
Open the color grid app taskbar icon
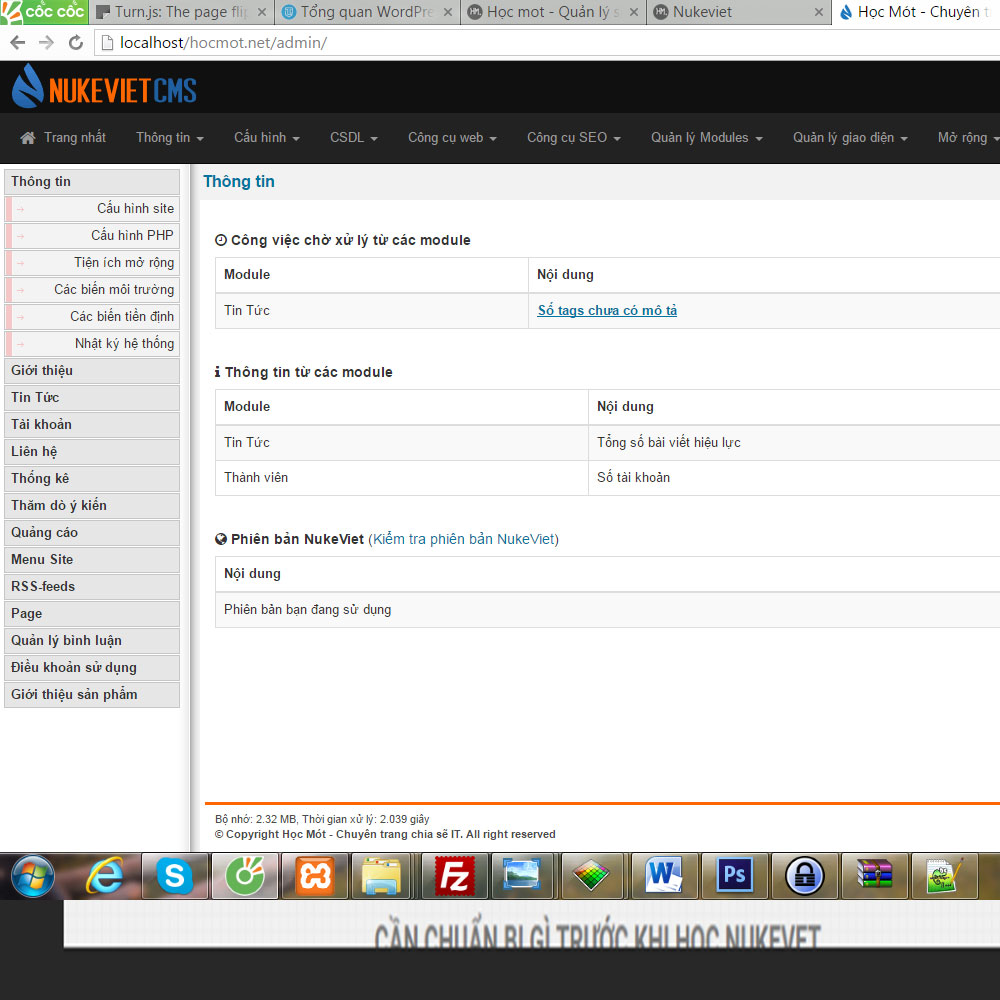(591, 876)
